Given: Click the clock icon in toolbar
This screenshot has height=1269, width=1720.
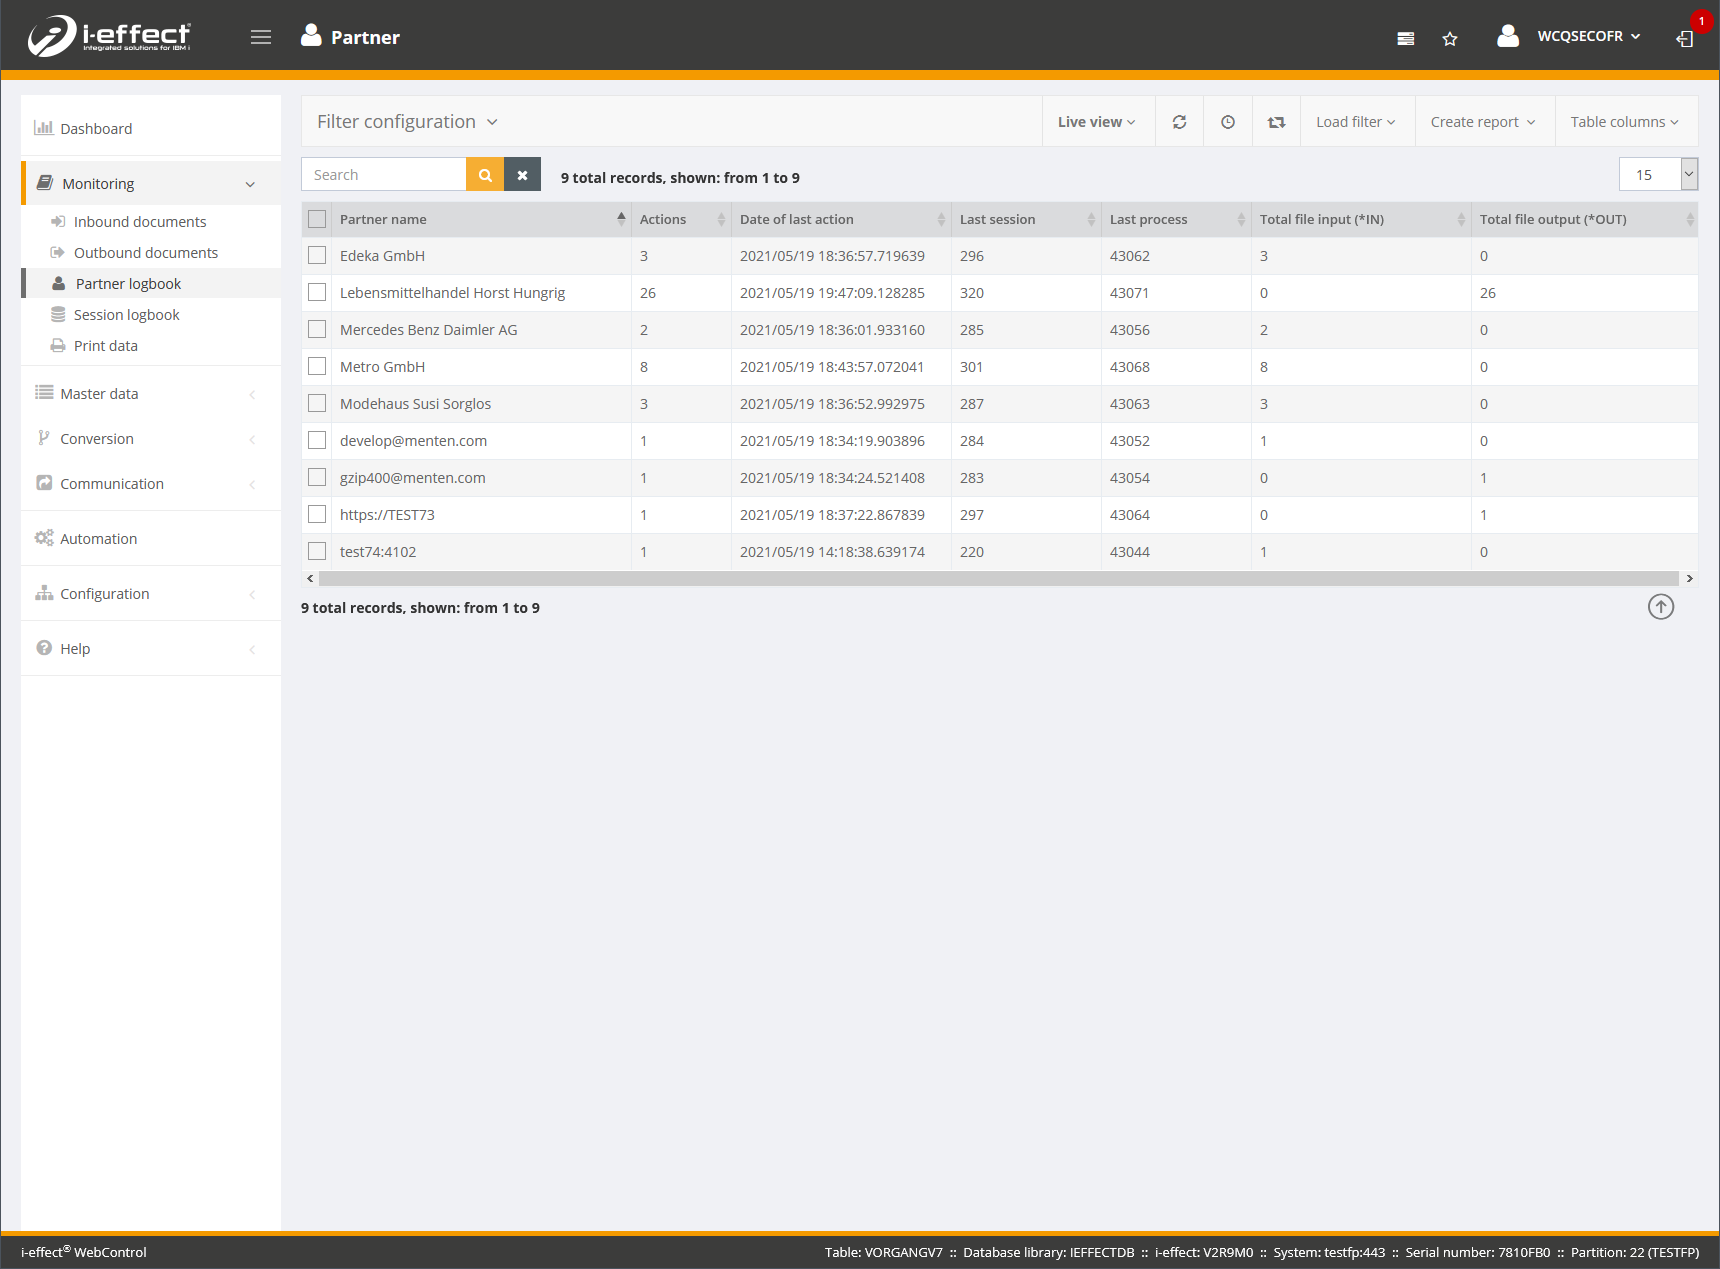Looking at the screenshot, I should coord(1227,122).
